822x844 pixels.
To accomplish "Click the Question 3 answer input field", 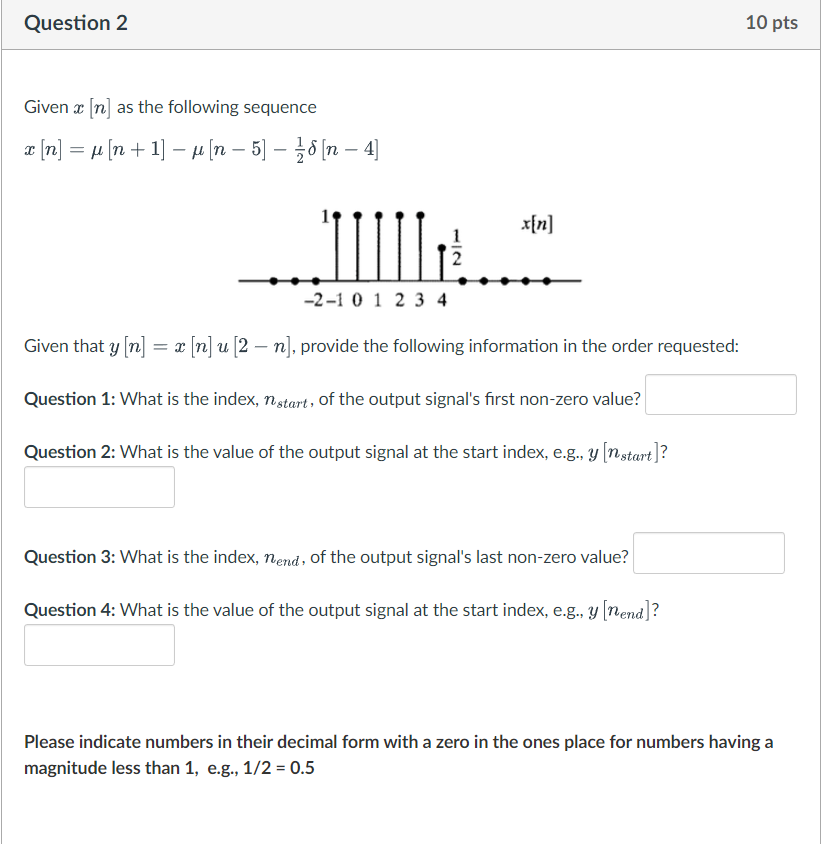I will click(708, 552).
